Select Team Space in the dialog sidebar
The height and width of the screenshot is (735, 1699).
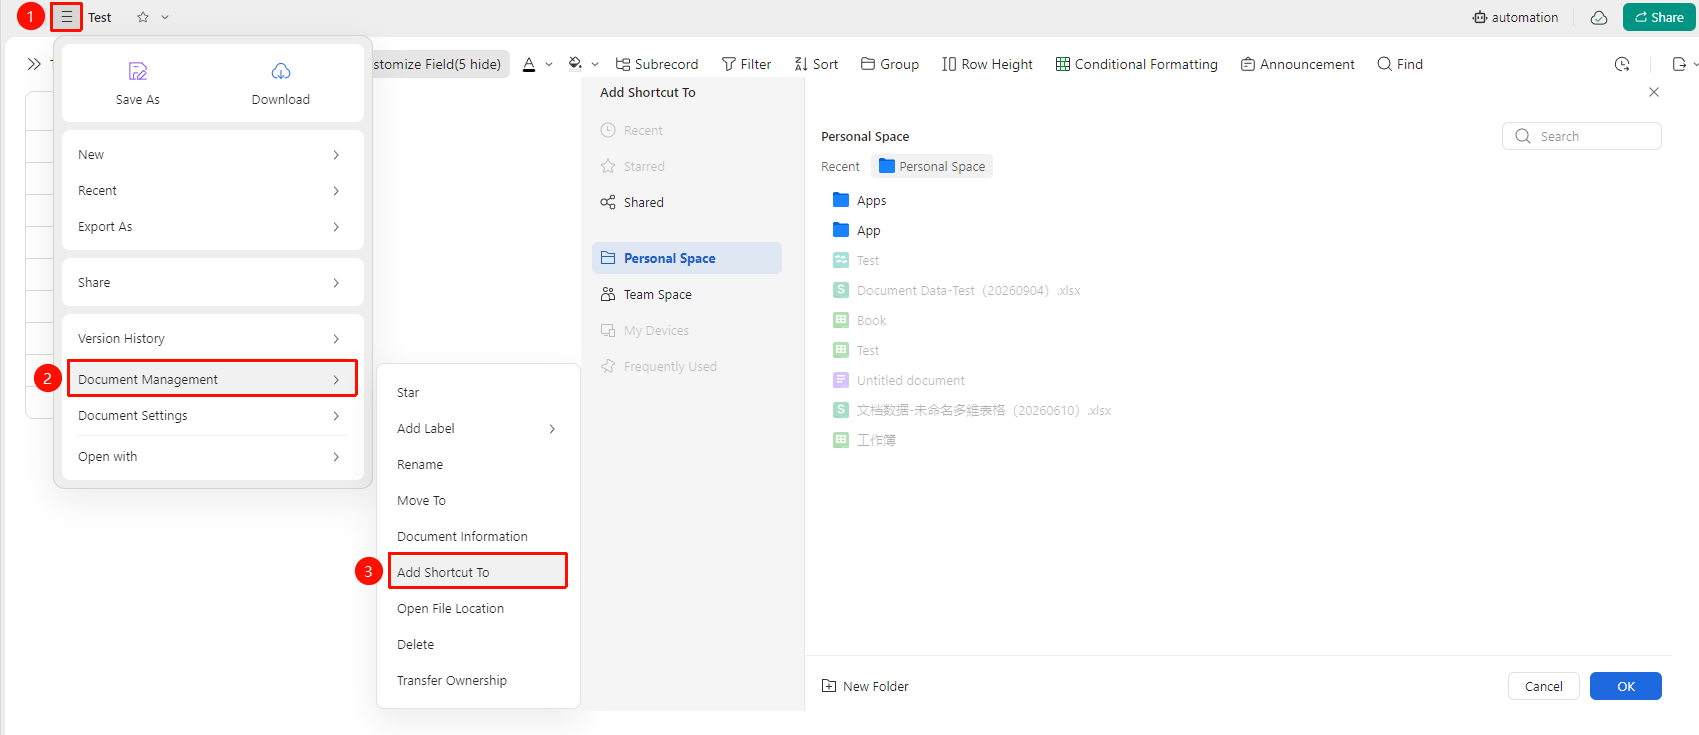click(687, 295)
